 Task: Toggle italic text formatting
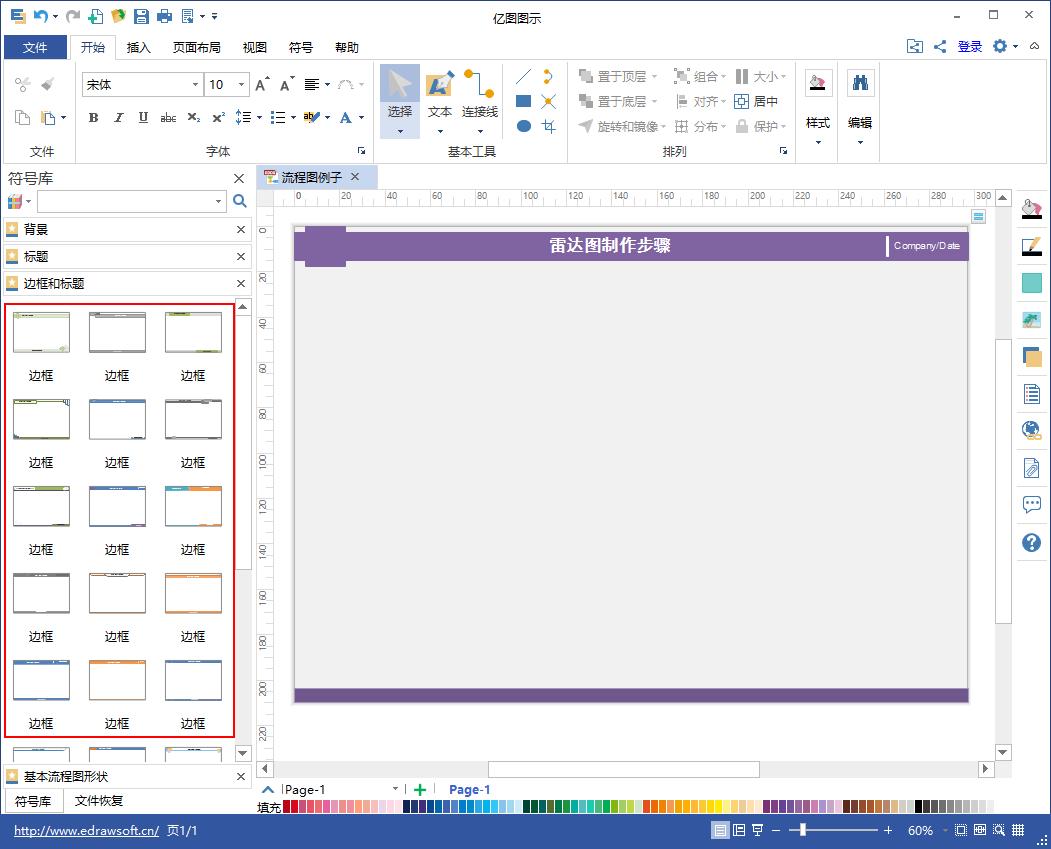118,118
